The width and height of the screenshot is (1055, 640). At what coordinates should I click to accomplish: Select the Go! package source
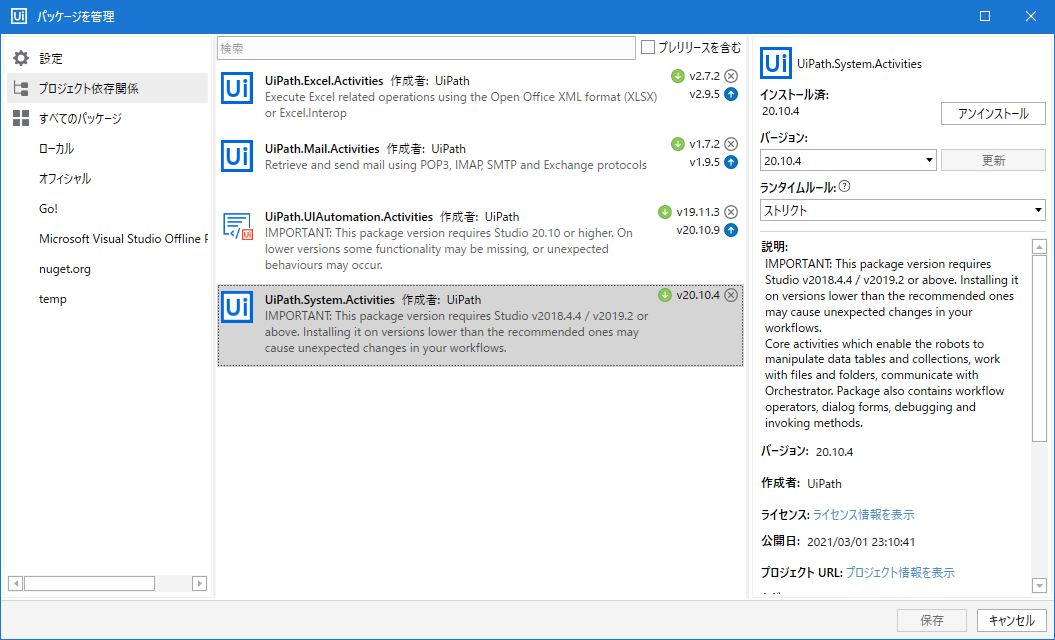coord(48,209)
